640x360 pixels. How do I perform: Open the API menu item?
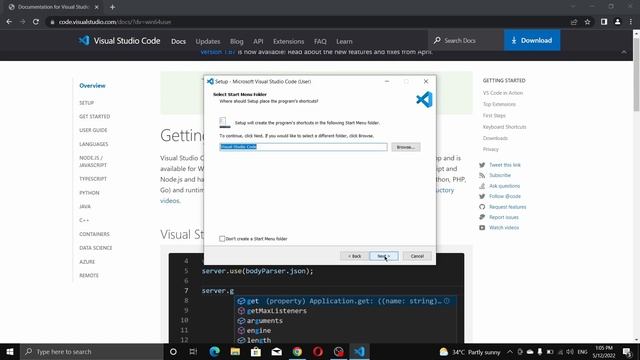pyautogui.click(x=258, y=41)
